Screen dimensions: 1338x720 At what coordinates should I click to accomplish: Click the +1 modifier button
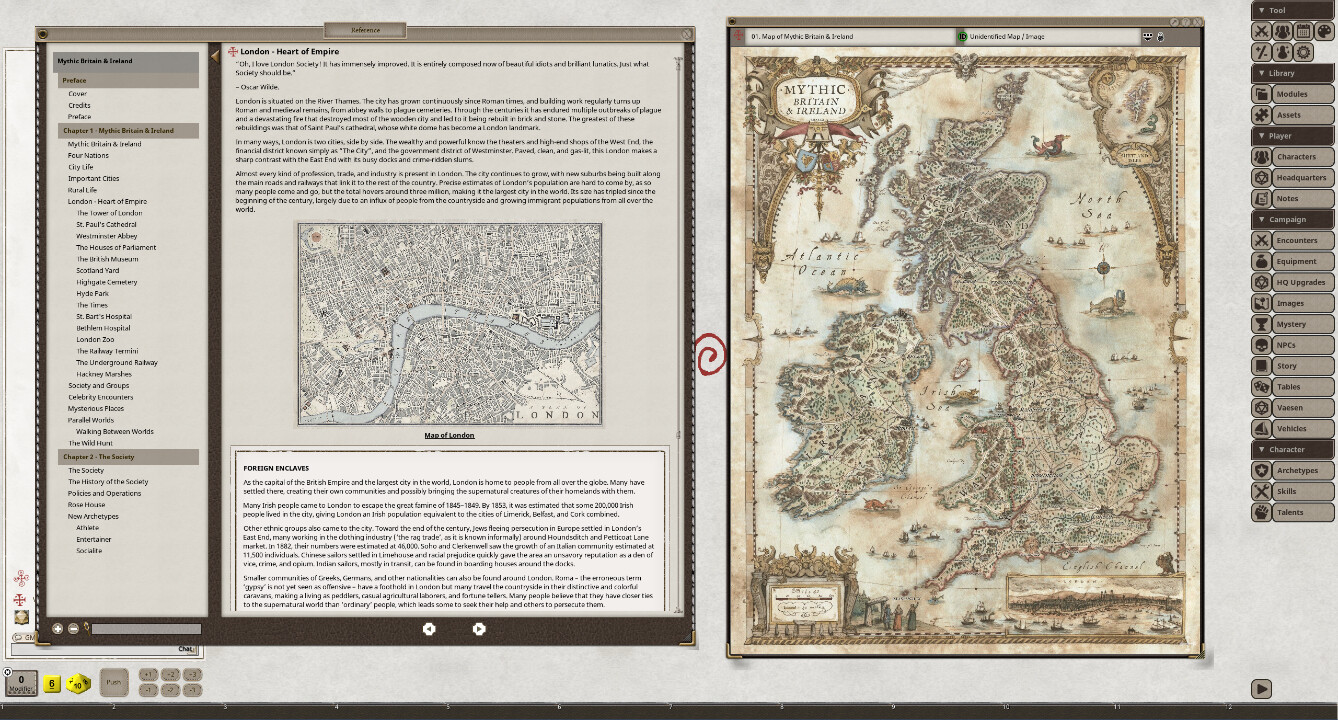coord(147,675)
